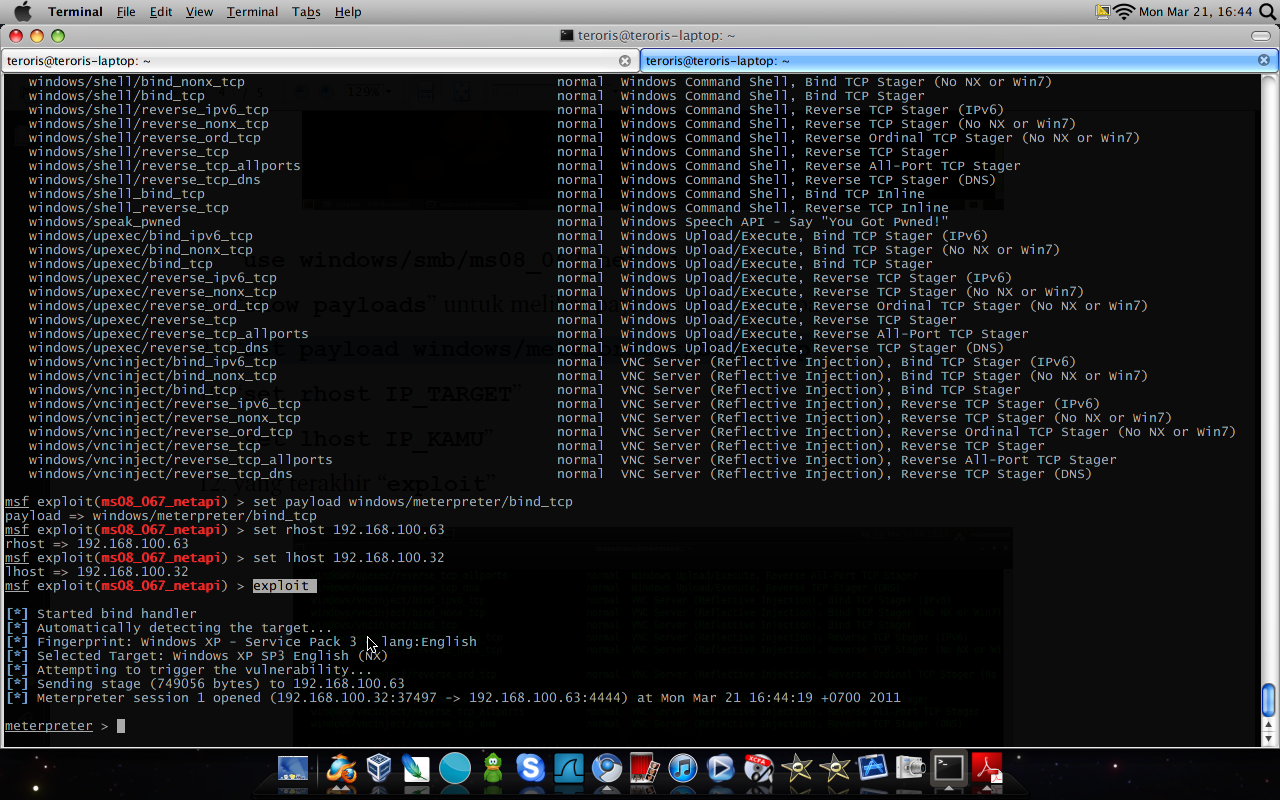Open Wireshark shark fin icon
Image resolution: width=1280 pixels, height=800 pixels.
click(568, 768)
